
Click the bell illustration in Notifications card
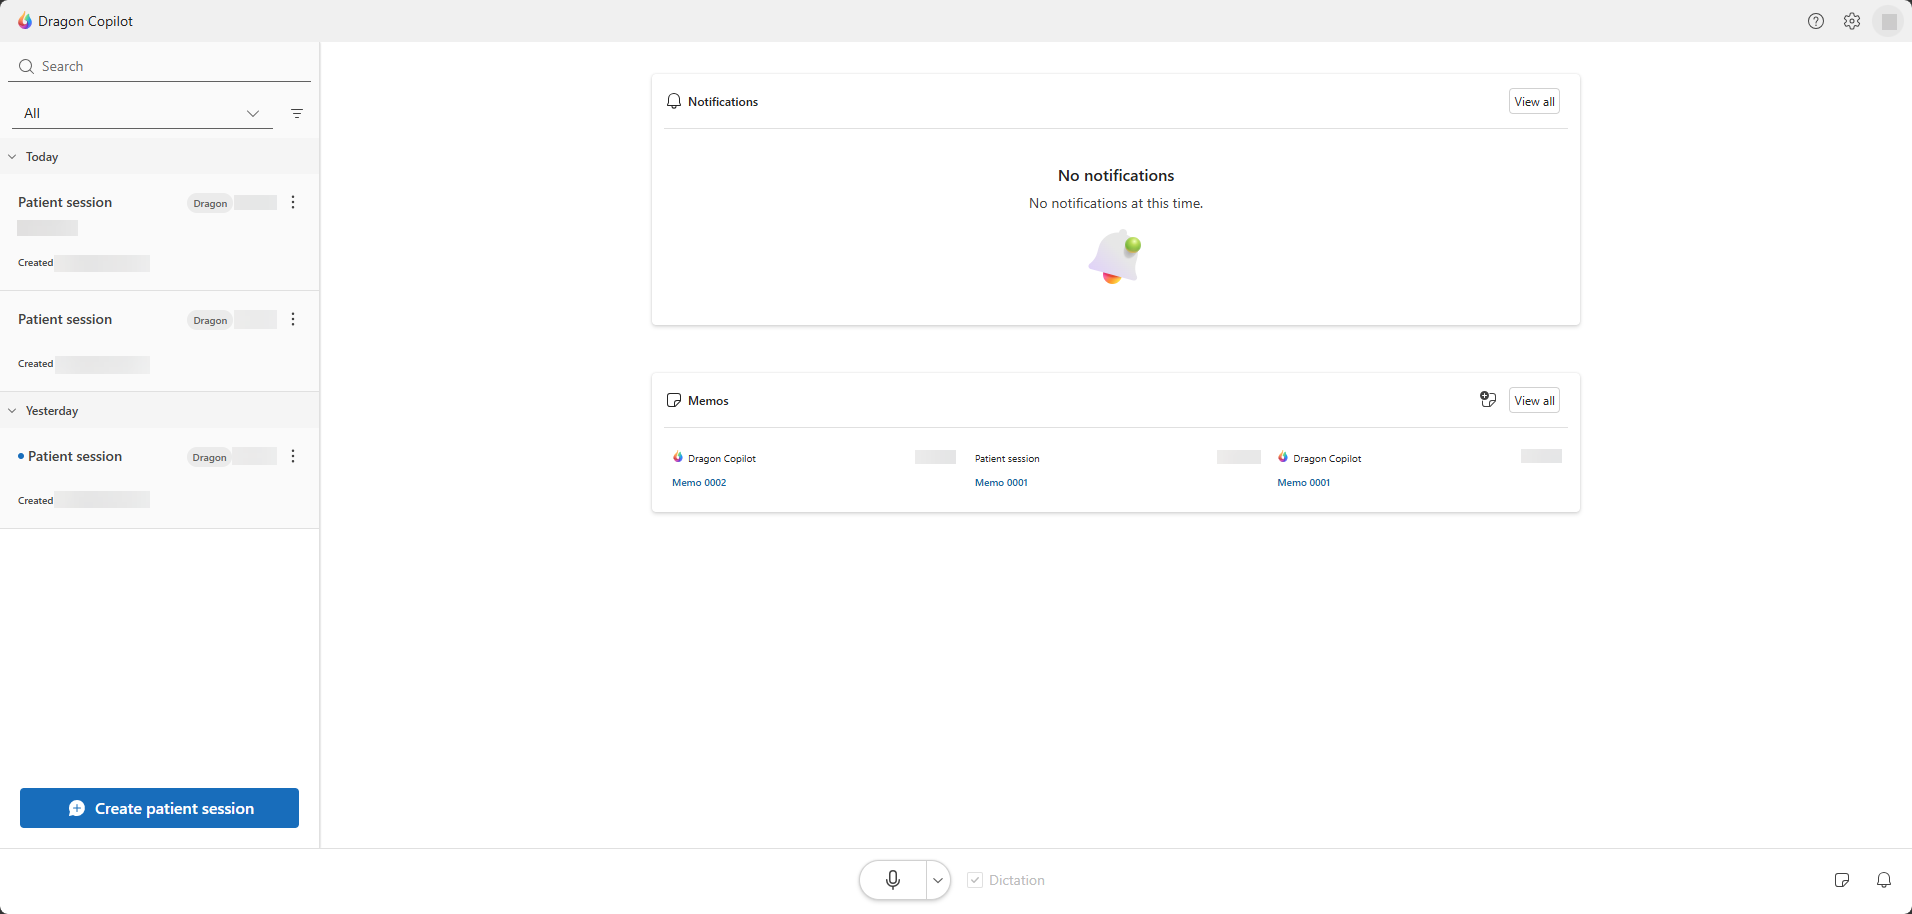point(1115,258)
